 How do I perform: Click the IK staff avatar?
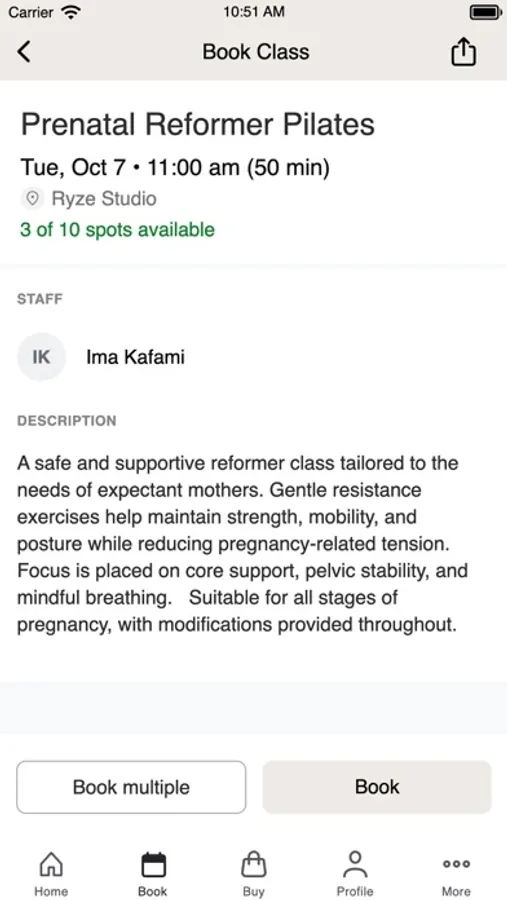(41, 357)
